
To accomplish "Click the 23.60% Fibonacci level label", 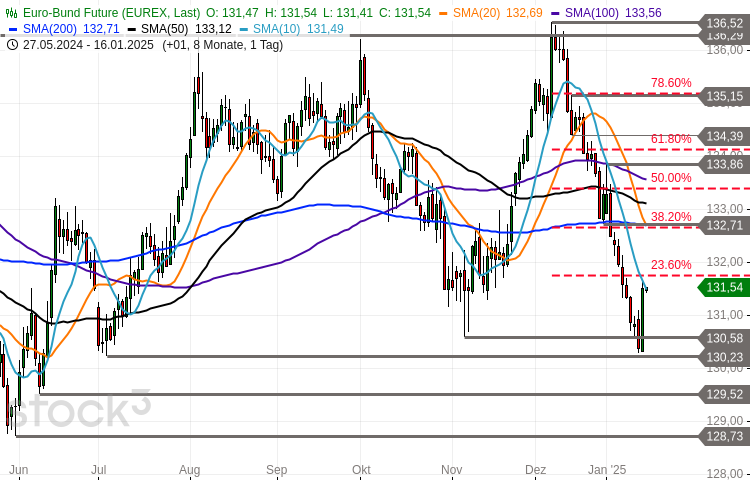I will [x=671, y=265].
